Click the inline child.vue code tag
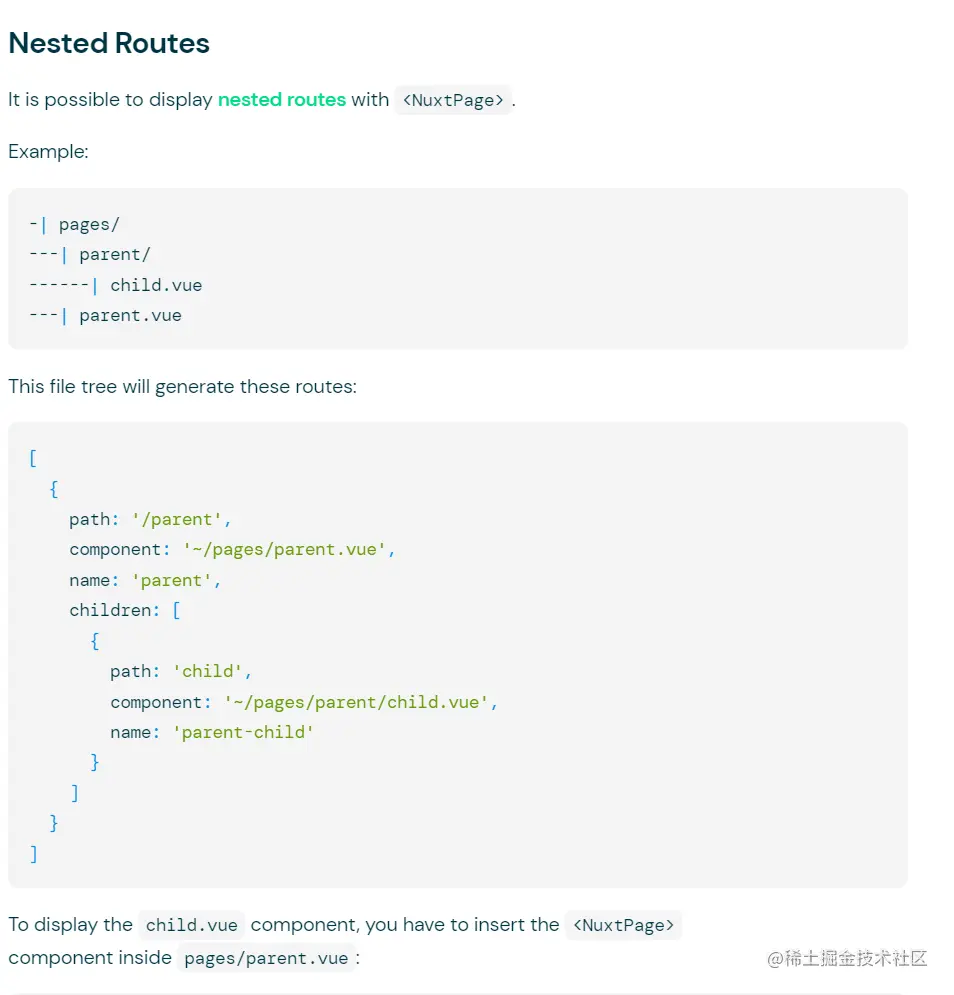This screenshot has width=954, height=995. pyautogui.click(x=192, y=925)
